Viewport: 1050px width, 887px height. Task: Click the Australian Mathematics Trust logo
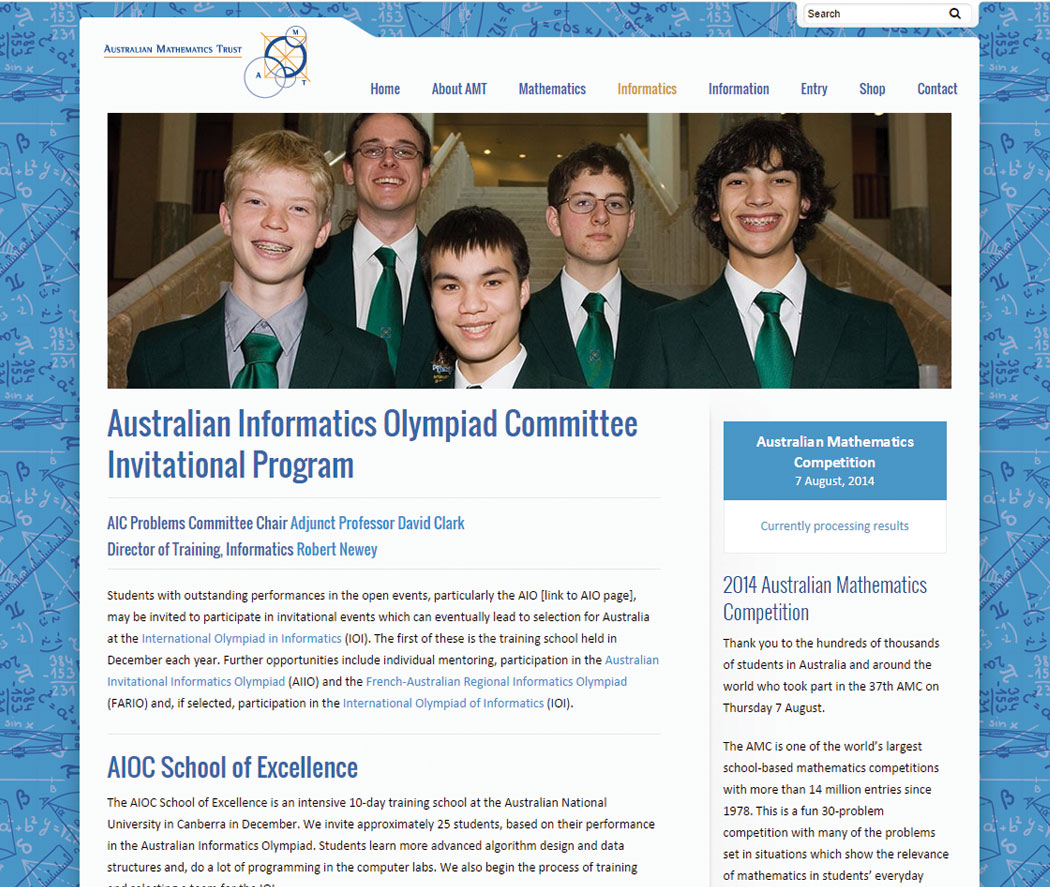[x=207, y=60]
